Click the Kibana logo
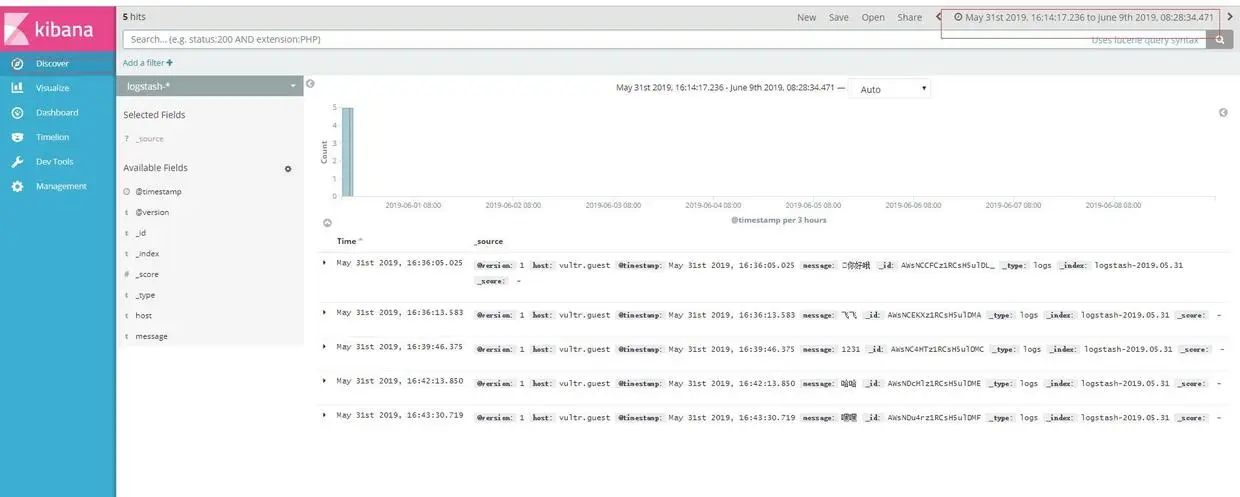This screenshot has height=497, width=1240. click(57, 27)
